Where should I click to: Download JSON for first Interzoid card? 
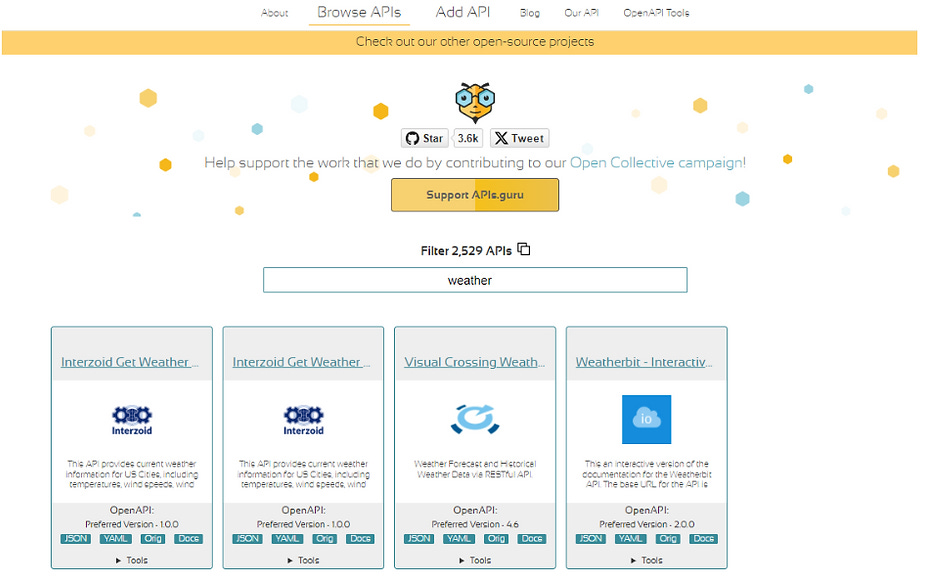76,539
